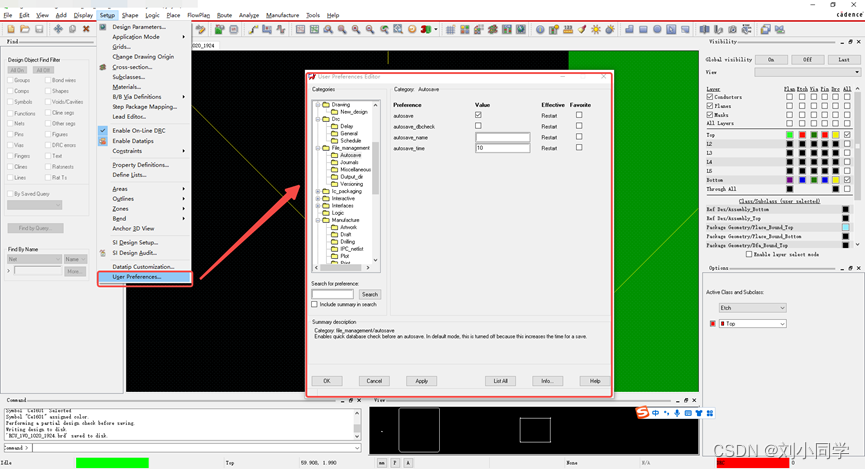Click the autosave_time value field

(x=502, y=148)
